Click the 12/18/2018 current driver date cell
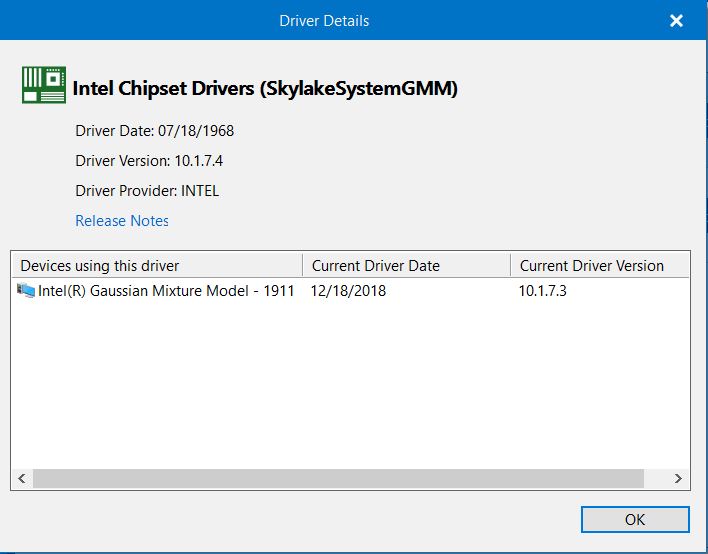 pyautogui.click(x=348, y=291)
